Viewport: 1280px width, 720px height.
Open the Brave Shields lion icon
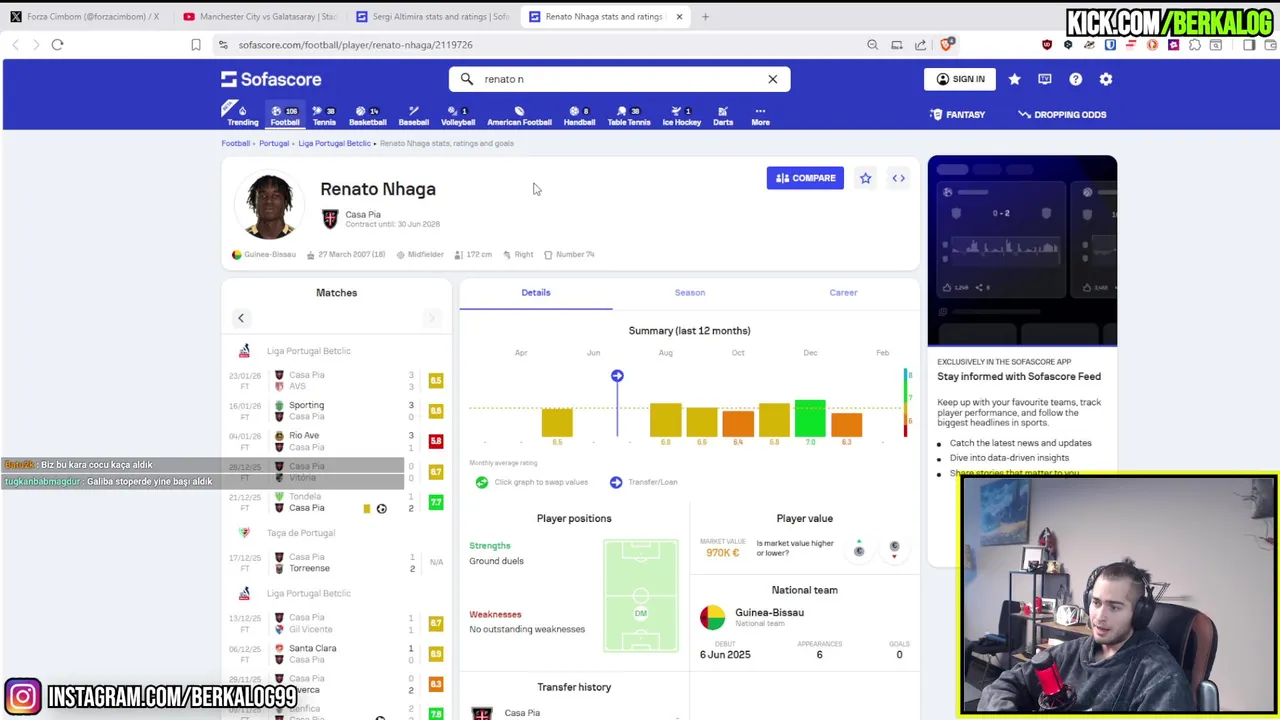click(947, 44)
